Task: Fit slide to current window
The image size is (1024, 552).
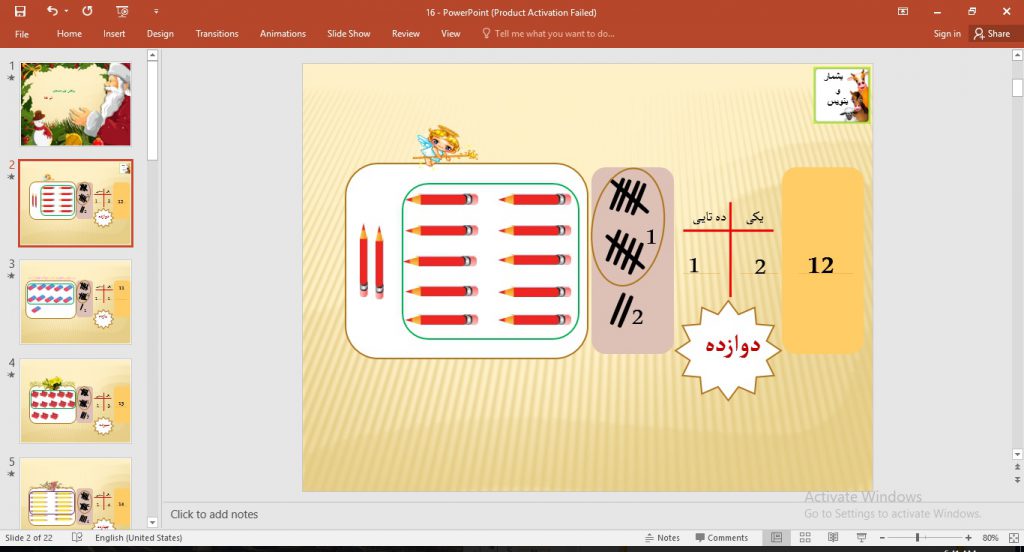Action: 1013,538
